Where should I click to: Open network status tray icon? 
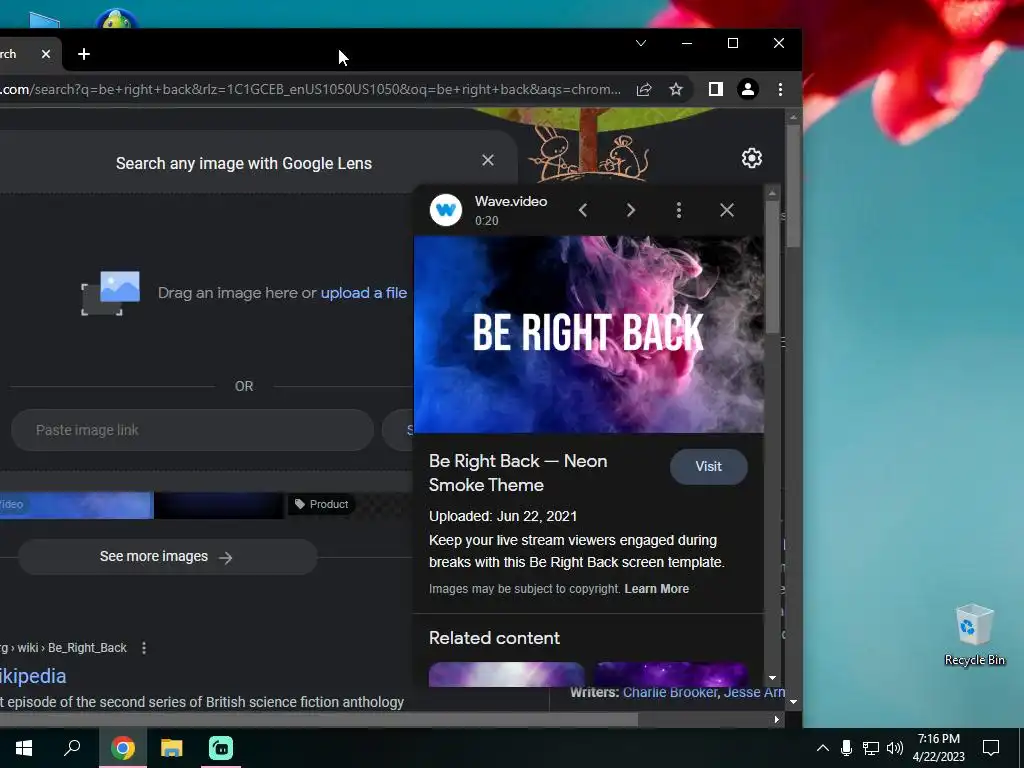871,748
